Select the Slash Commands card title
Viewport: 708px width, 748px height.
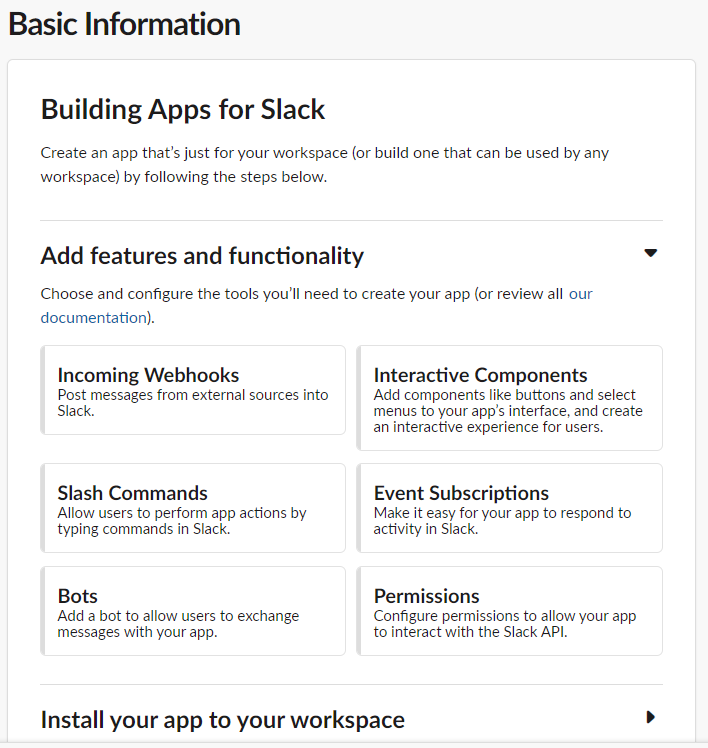(133, 493)
